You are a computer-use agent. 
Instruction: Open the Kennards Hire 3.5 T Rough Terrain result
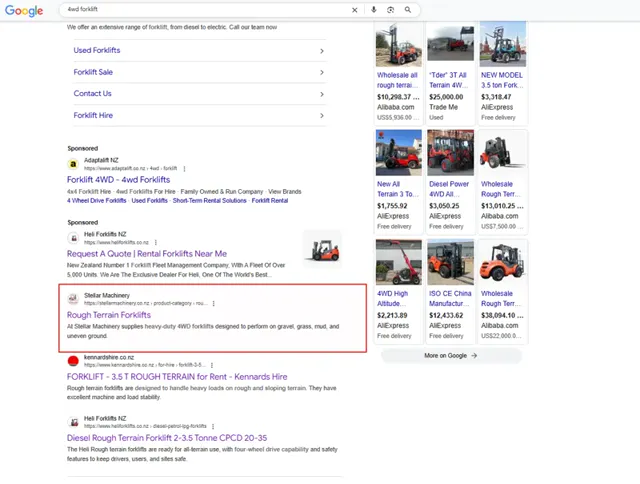click(177, 376)
